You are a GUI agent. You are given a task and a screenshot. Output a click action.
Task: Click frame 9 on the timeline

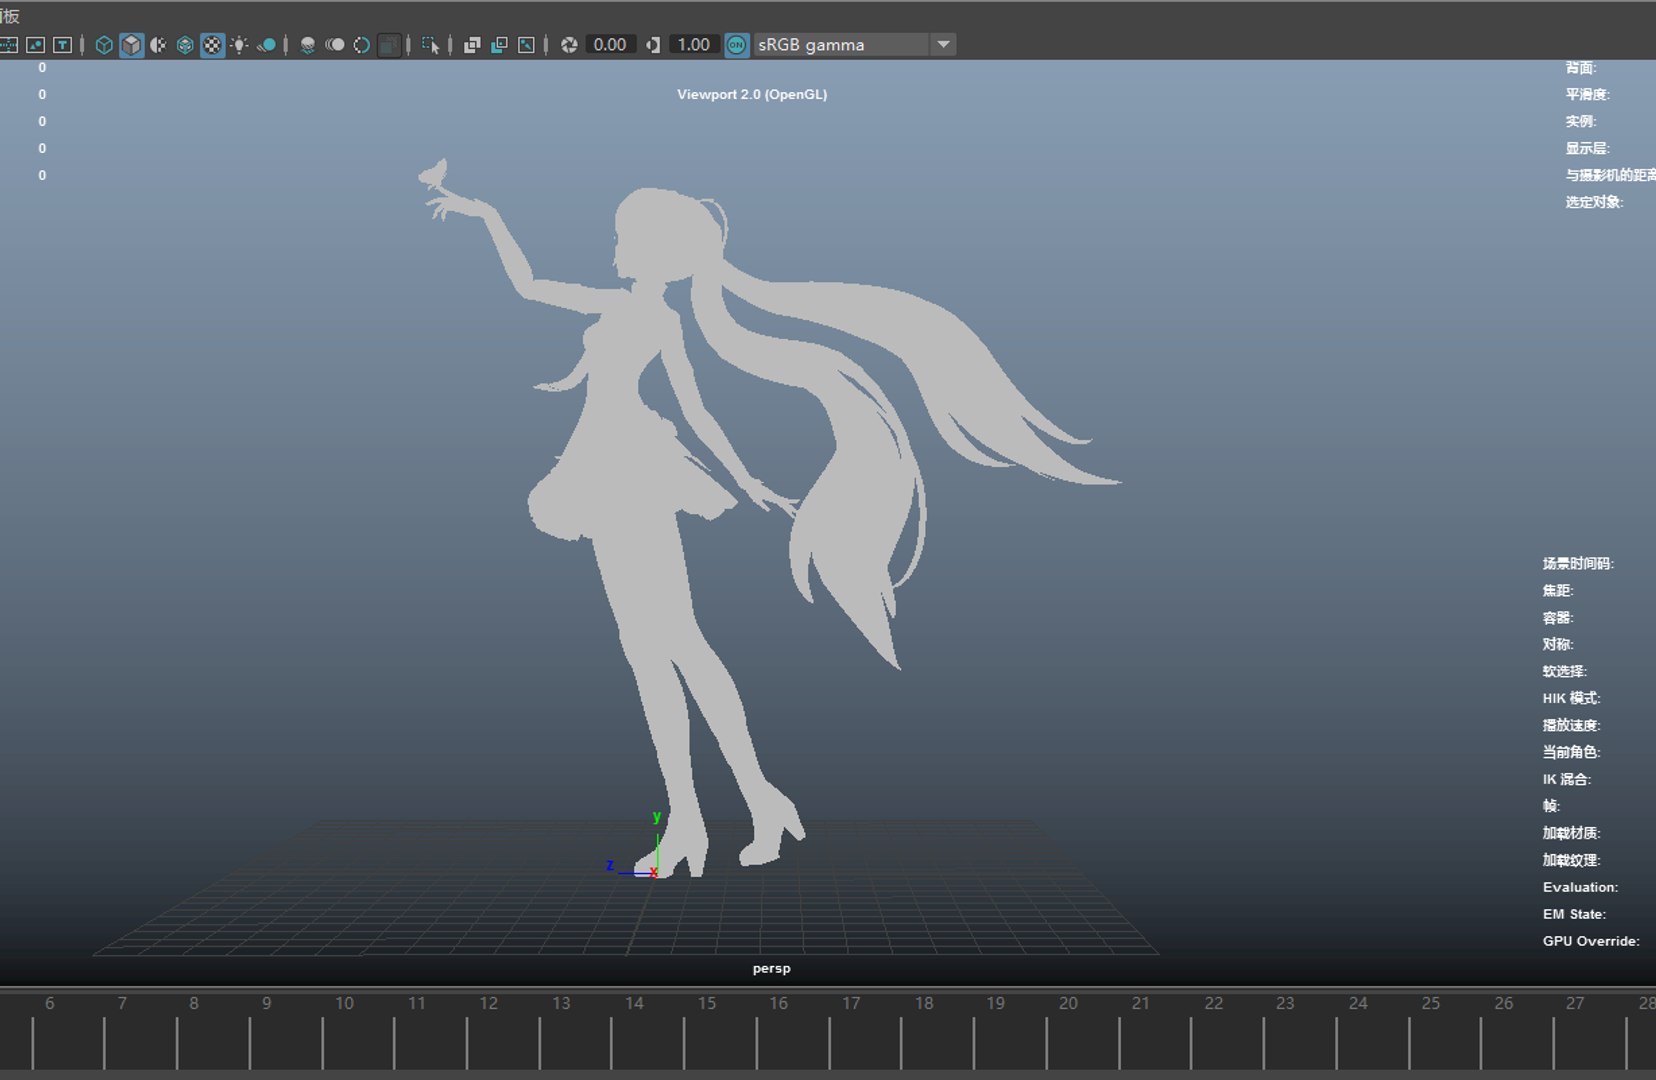click(x=266, y=1003)
